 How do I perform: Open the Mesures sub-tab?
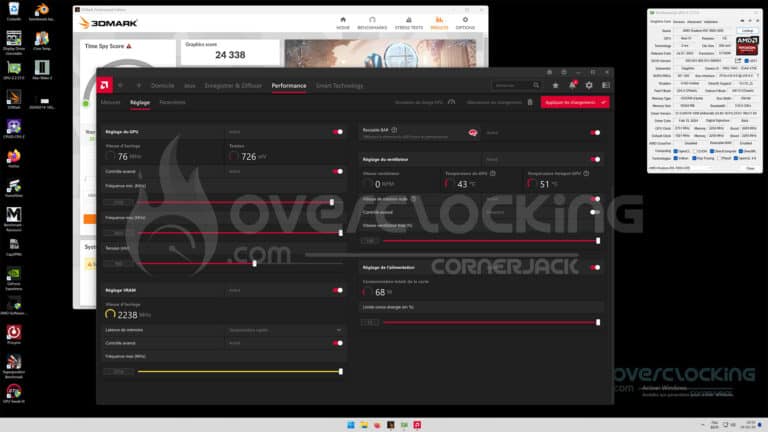point(110,102)
